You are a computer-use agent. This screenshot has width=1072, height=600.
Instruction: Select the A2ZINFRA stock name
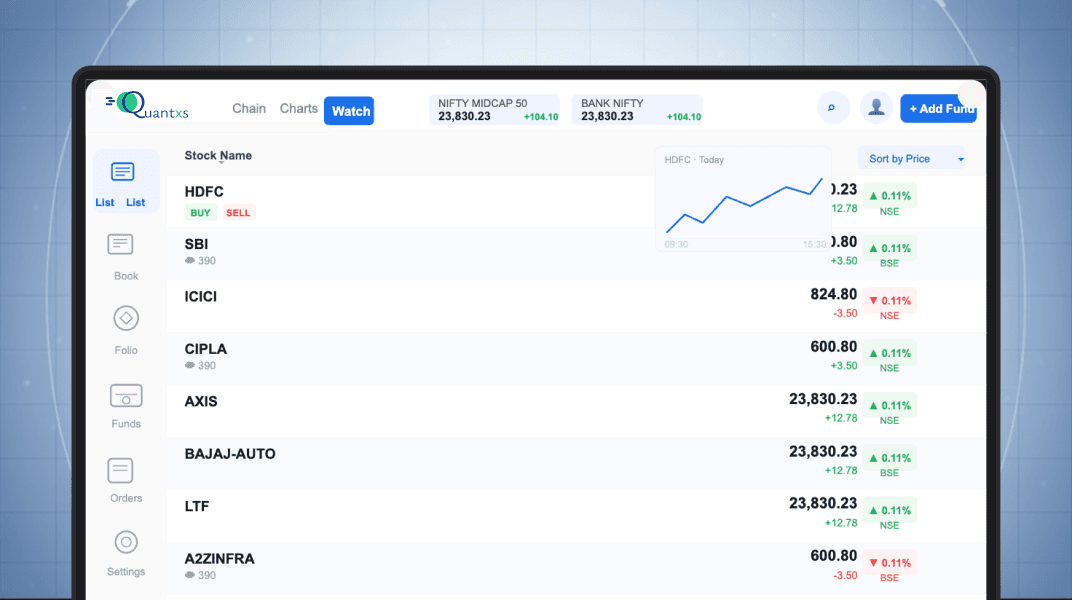[219, 559]
